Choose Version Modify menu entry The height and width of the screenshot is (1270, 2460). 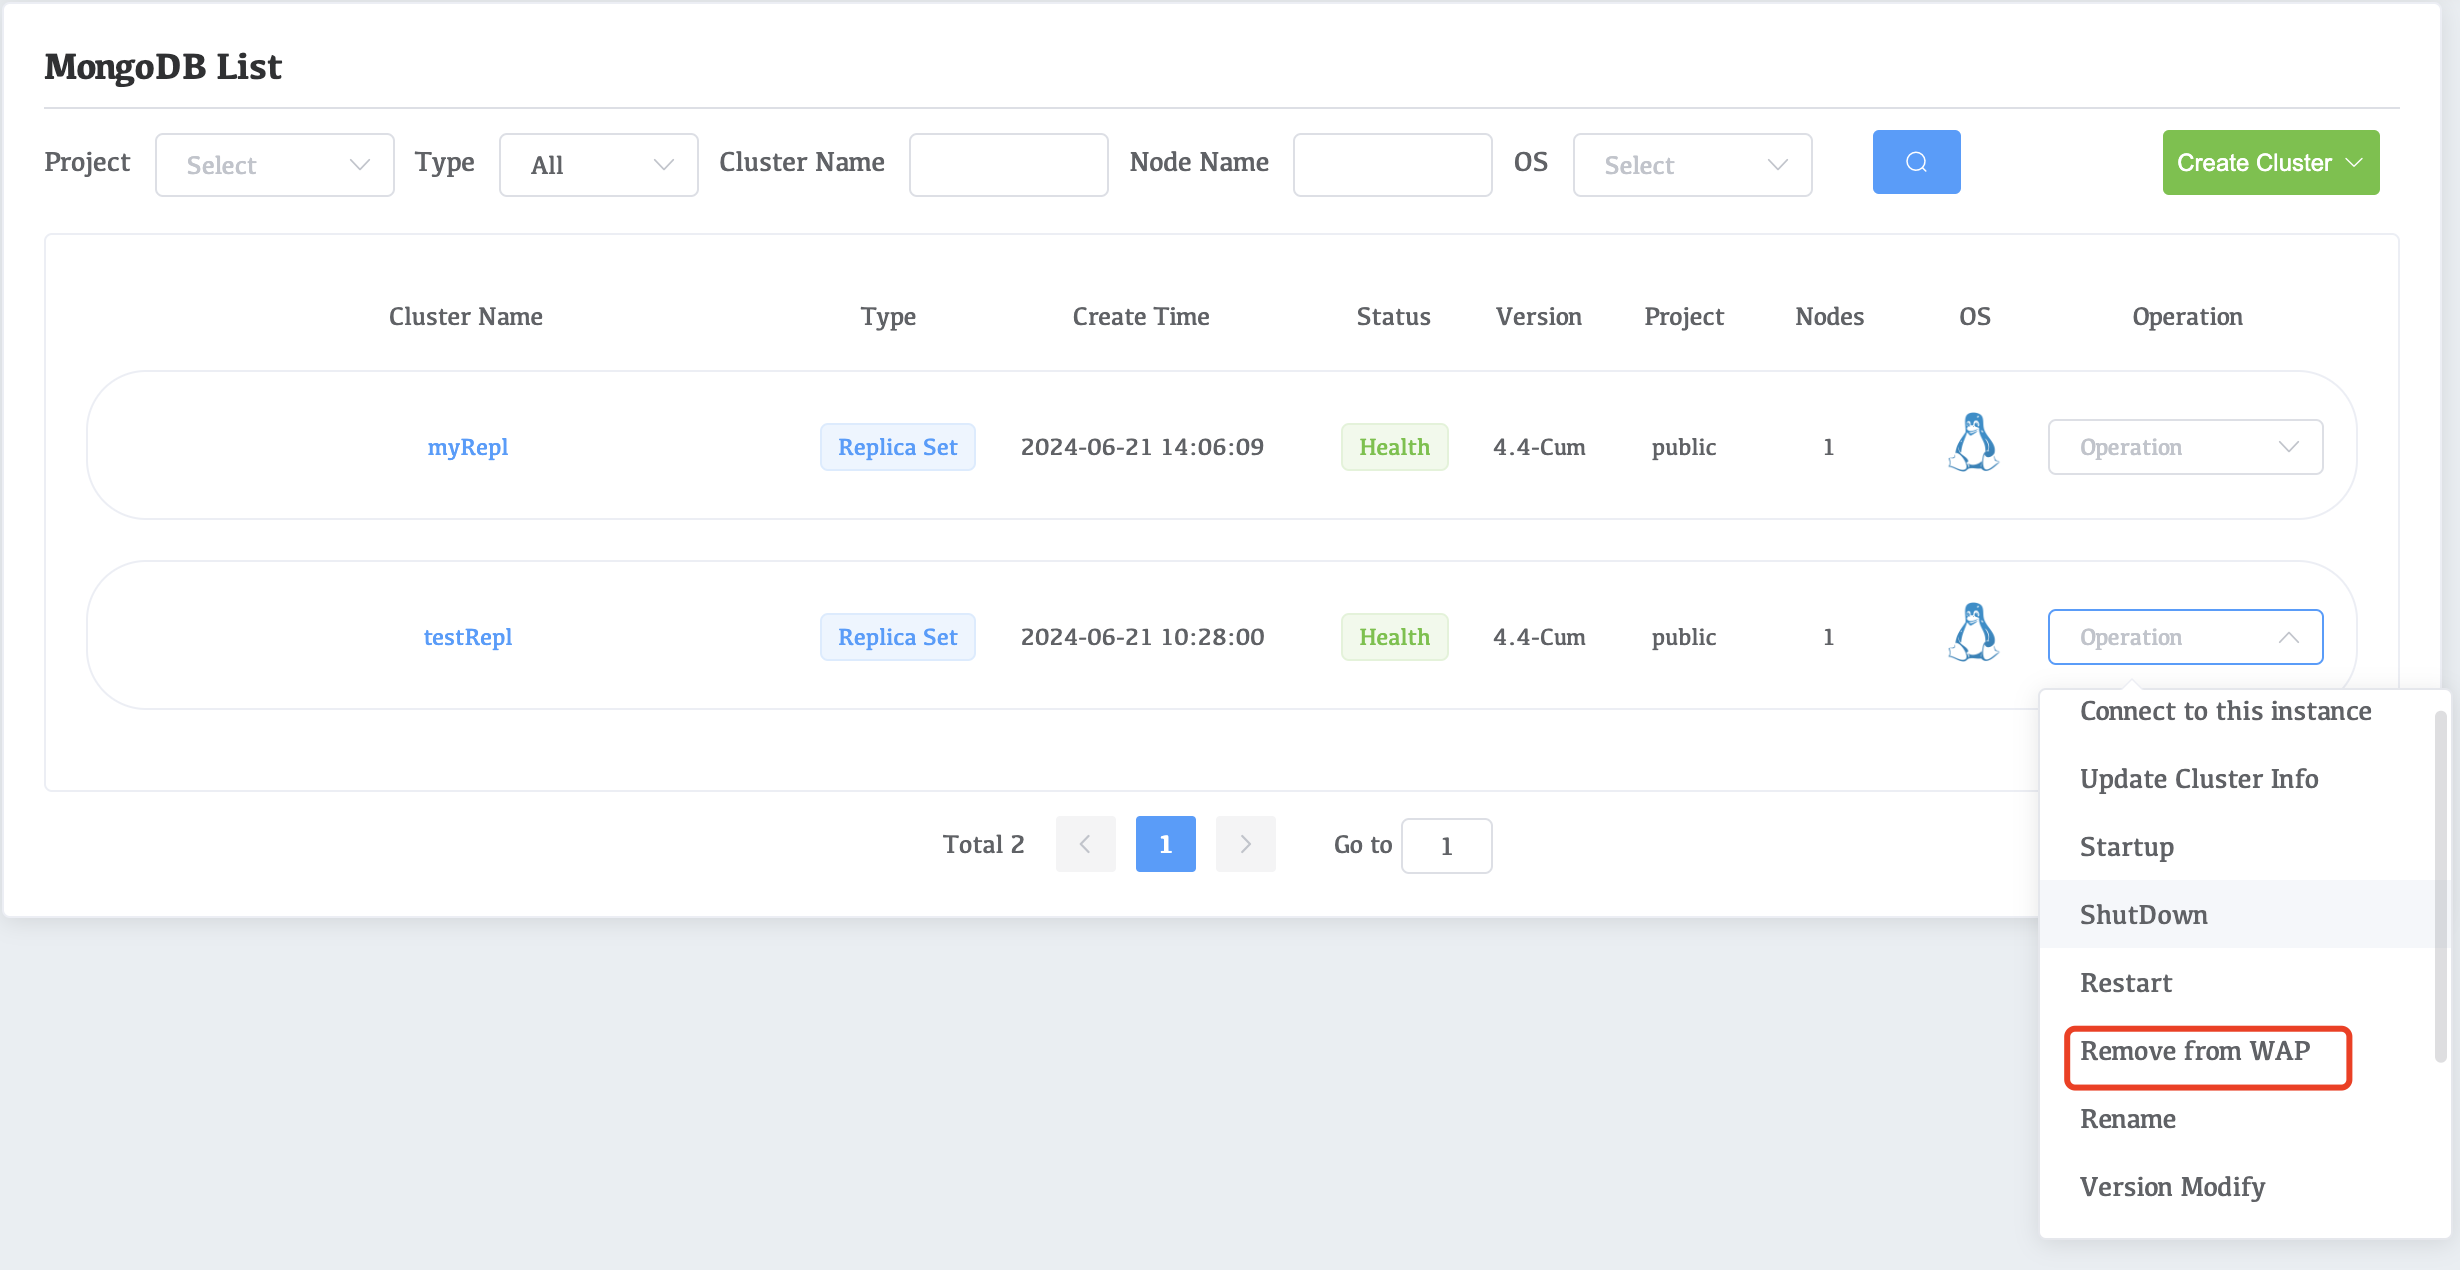coord(2172,1187)
